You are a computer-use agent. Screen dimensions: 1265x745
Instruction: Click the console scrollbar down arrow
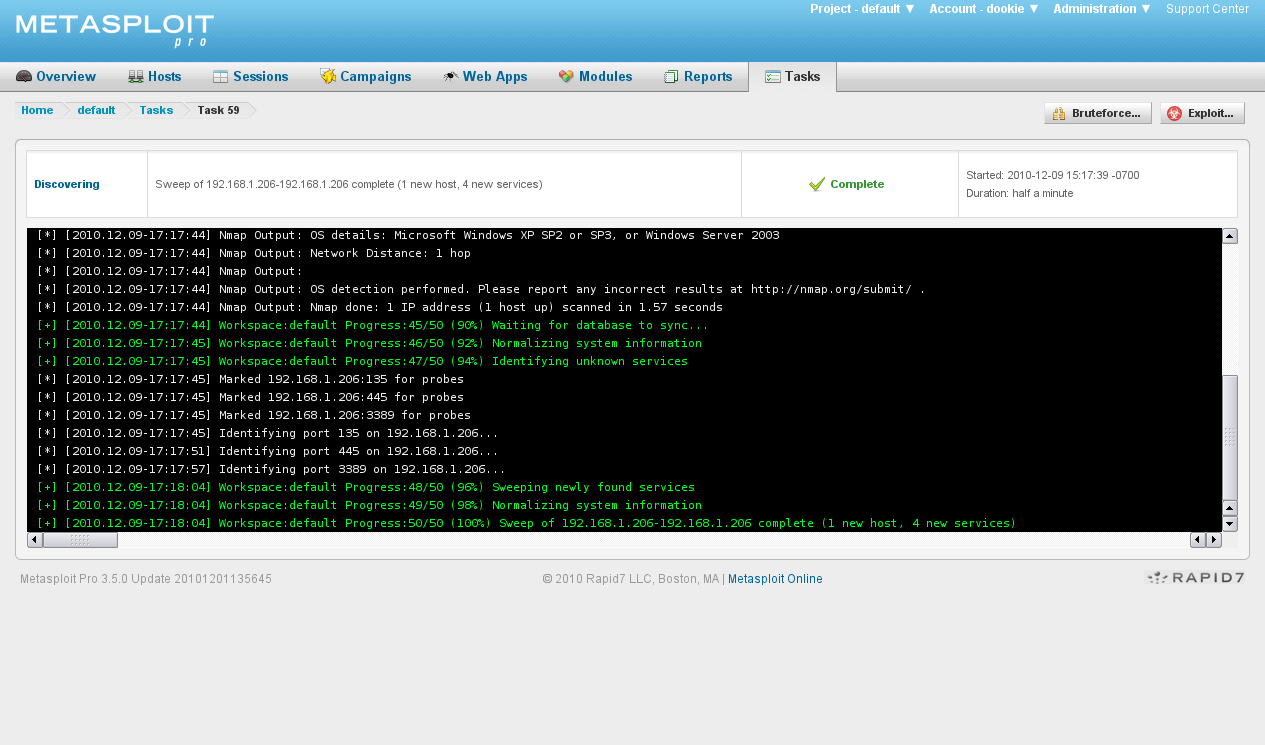(x=1229, y=523)
